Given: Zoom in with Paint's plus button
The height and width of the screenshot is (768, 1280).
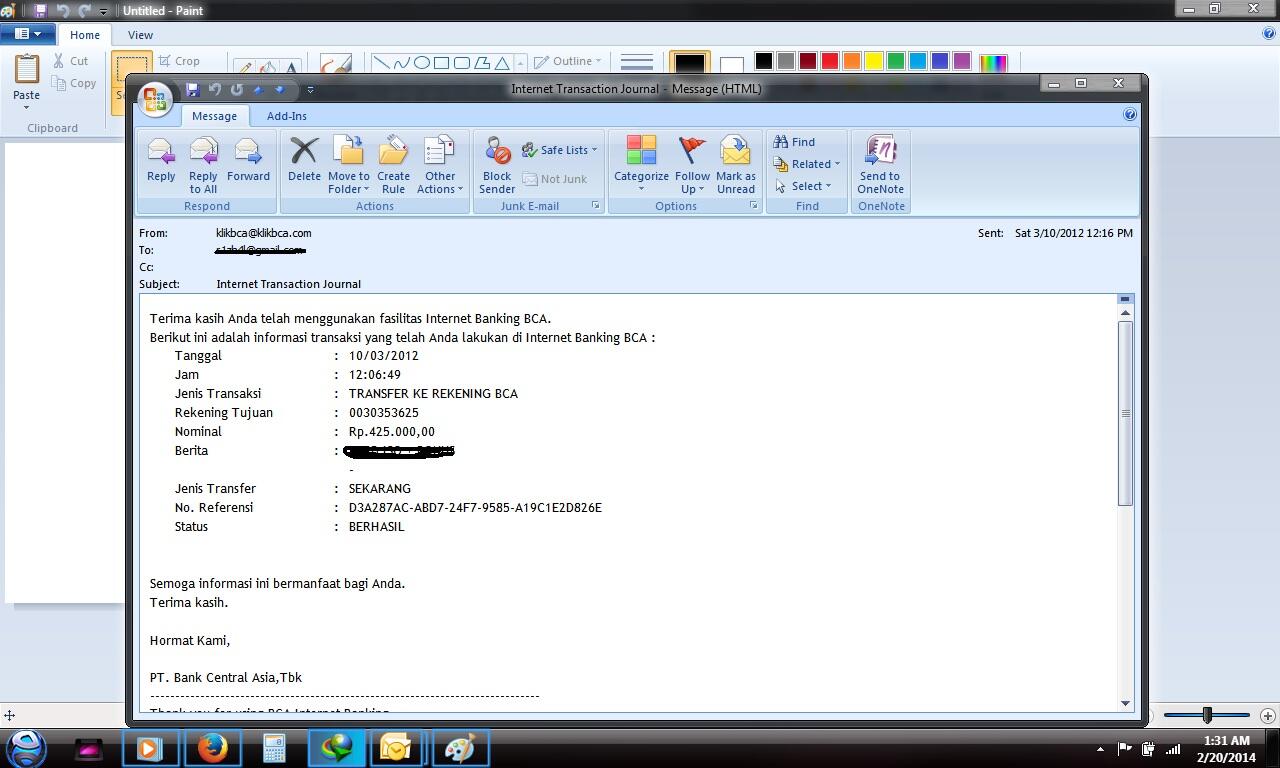Looking at the screenshot, I should click(x=1268, y=715).
